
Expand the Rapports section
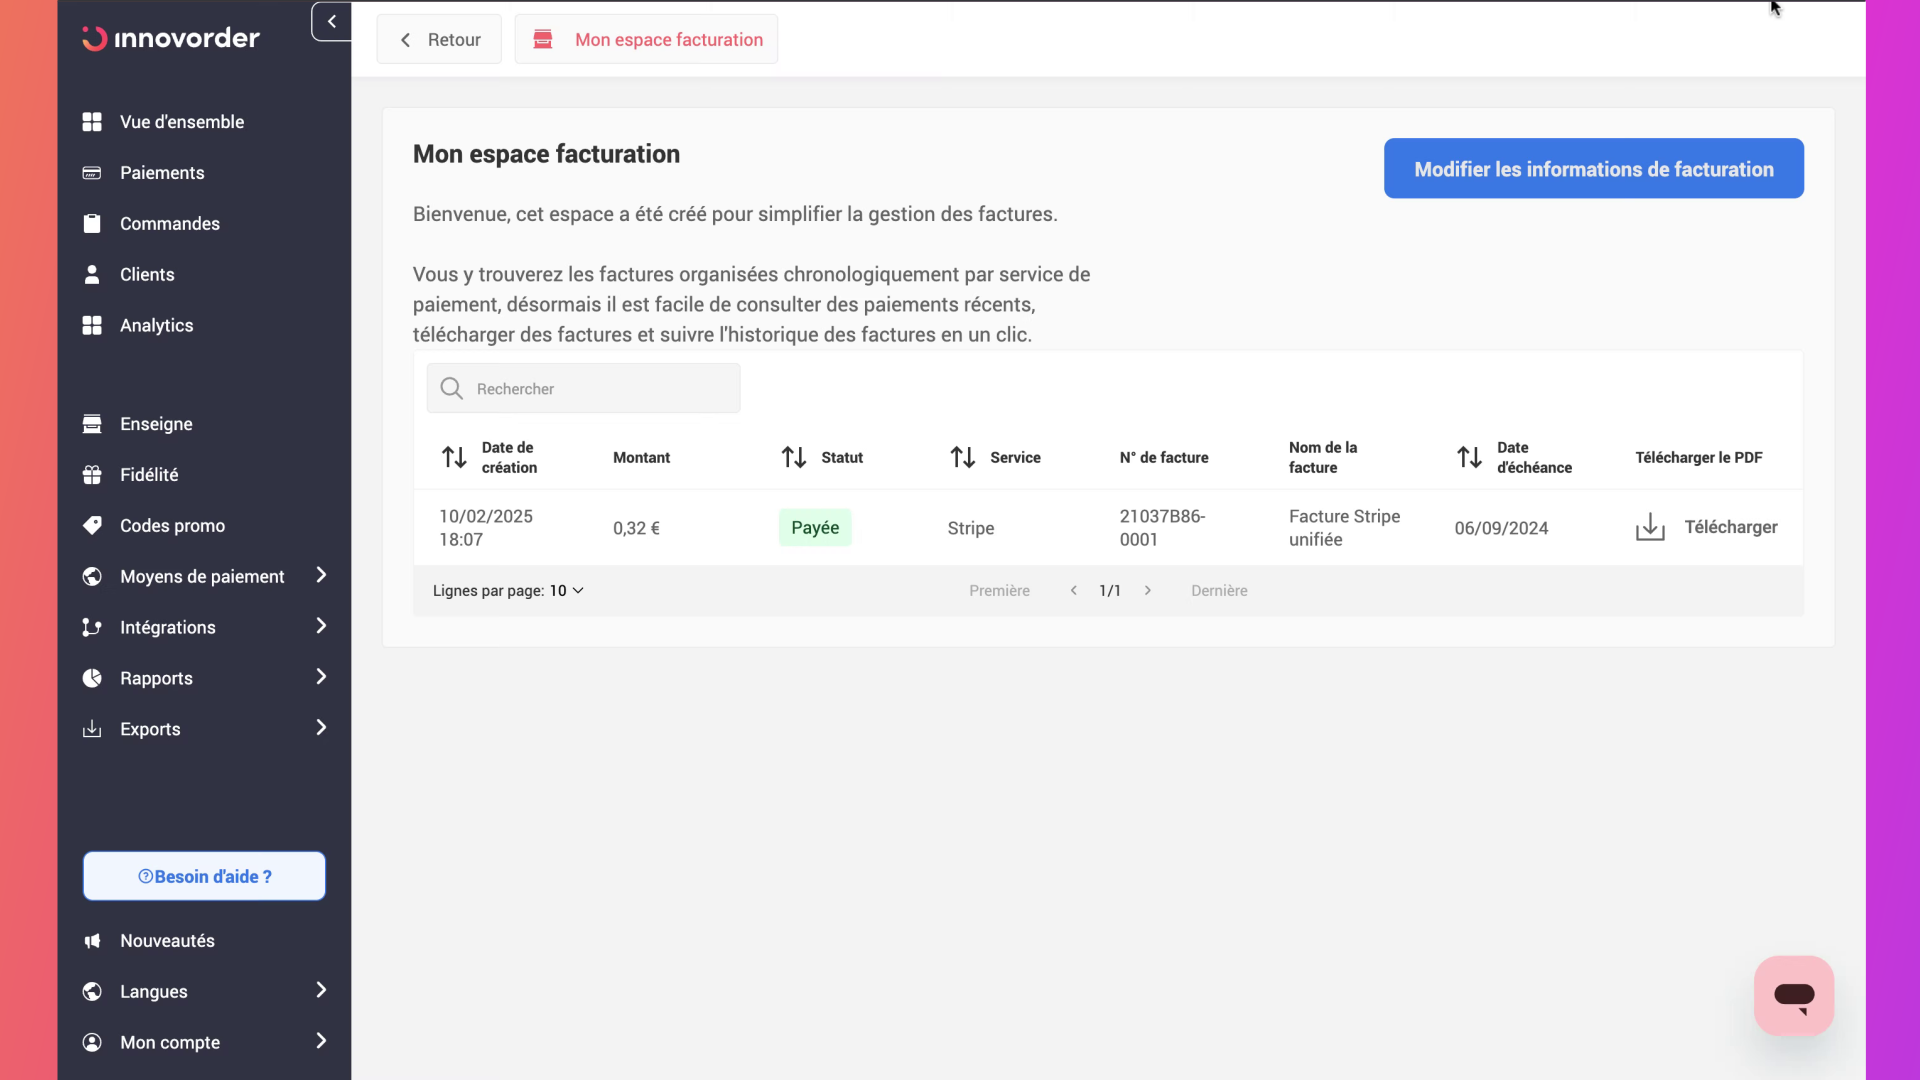pos(321,677)
